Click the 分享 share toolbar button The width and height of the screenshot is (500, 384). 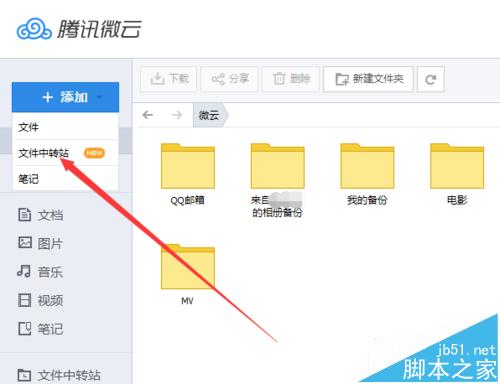tap(229, 79)
